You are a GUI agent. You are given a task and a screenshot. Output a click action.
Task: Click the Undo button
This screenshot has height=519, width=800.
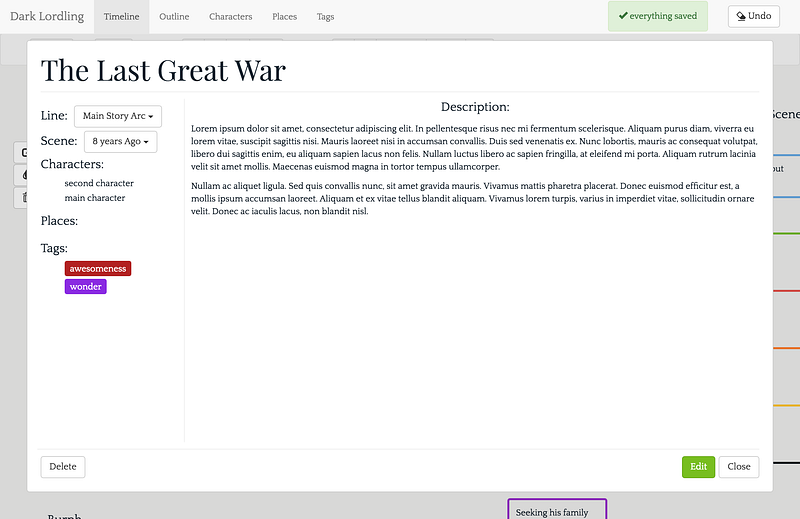[x=754, y=16]
